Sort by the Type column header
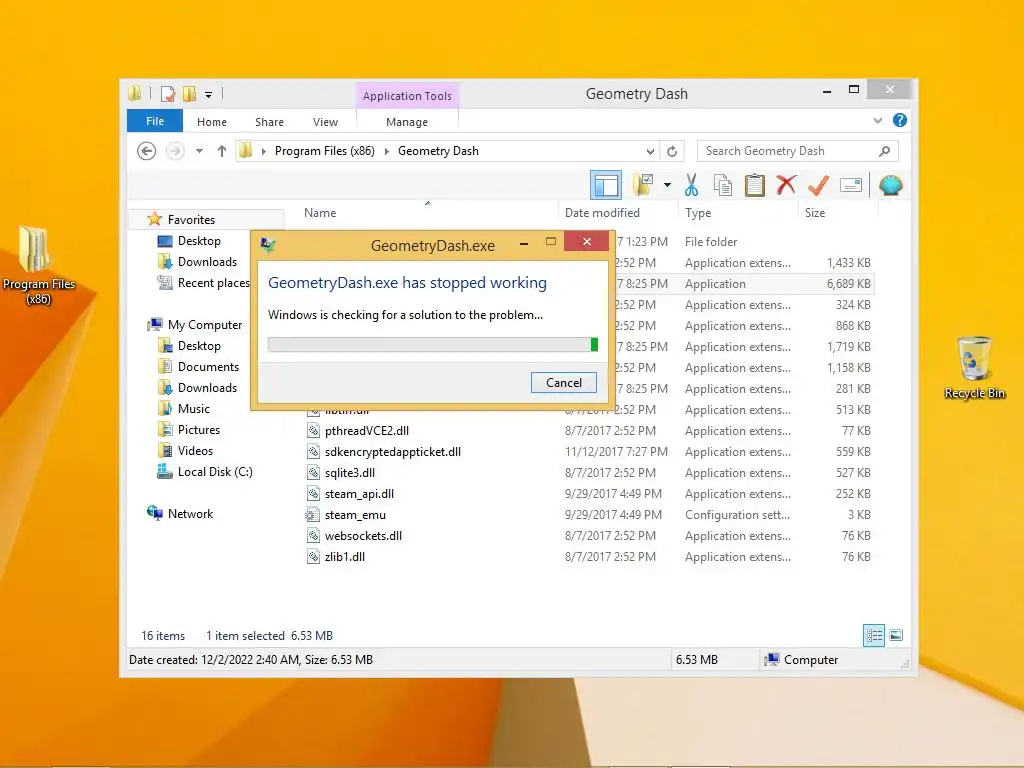 click(698, 213)
